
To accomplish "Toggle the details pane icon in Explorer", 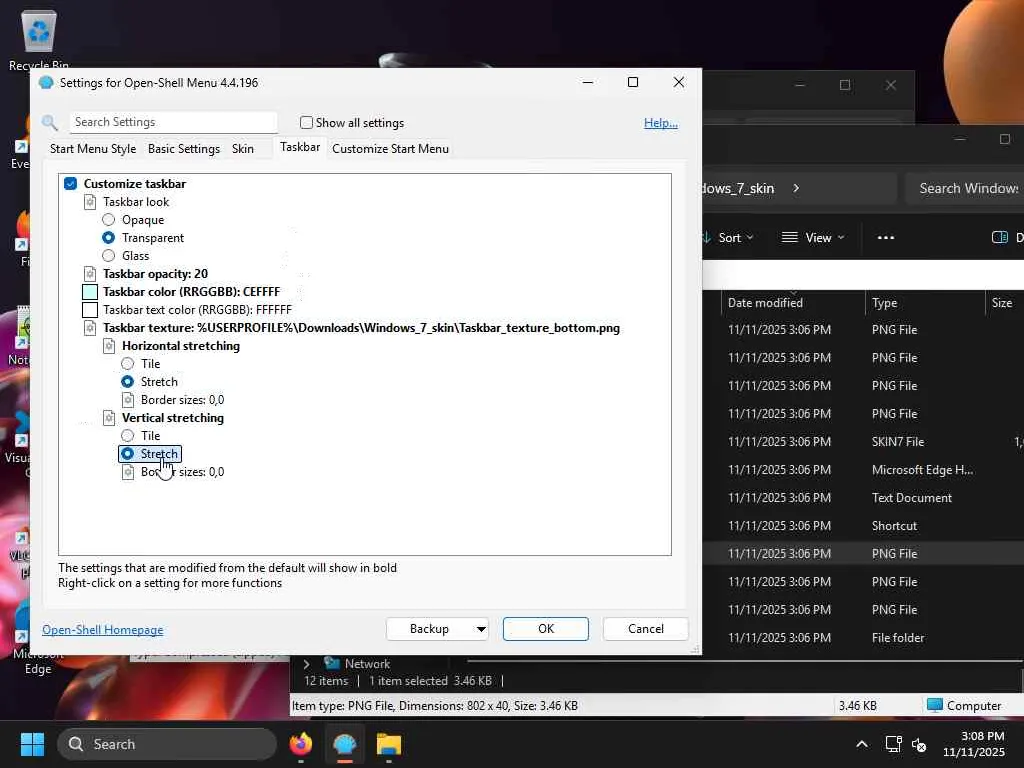I will click(x=999, y=237).
